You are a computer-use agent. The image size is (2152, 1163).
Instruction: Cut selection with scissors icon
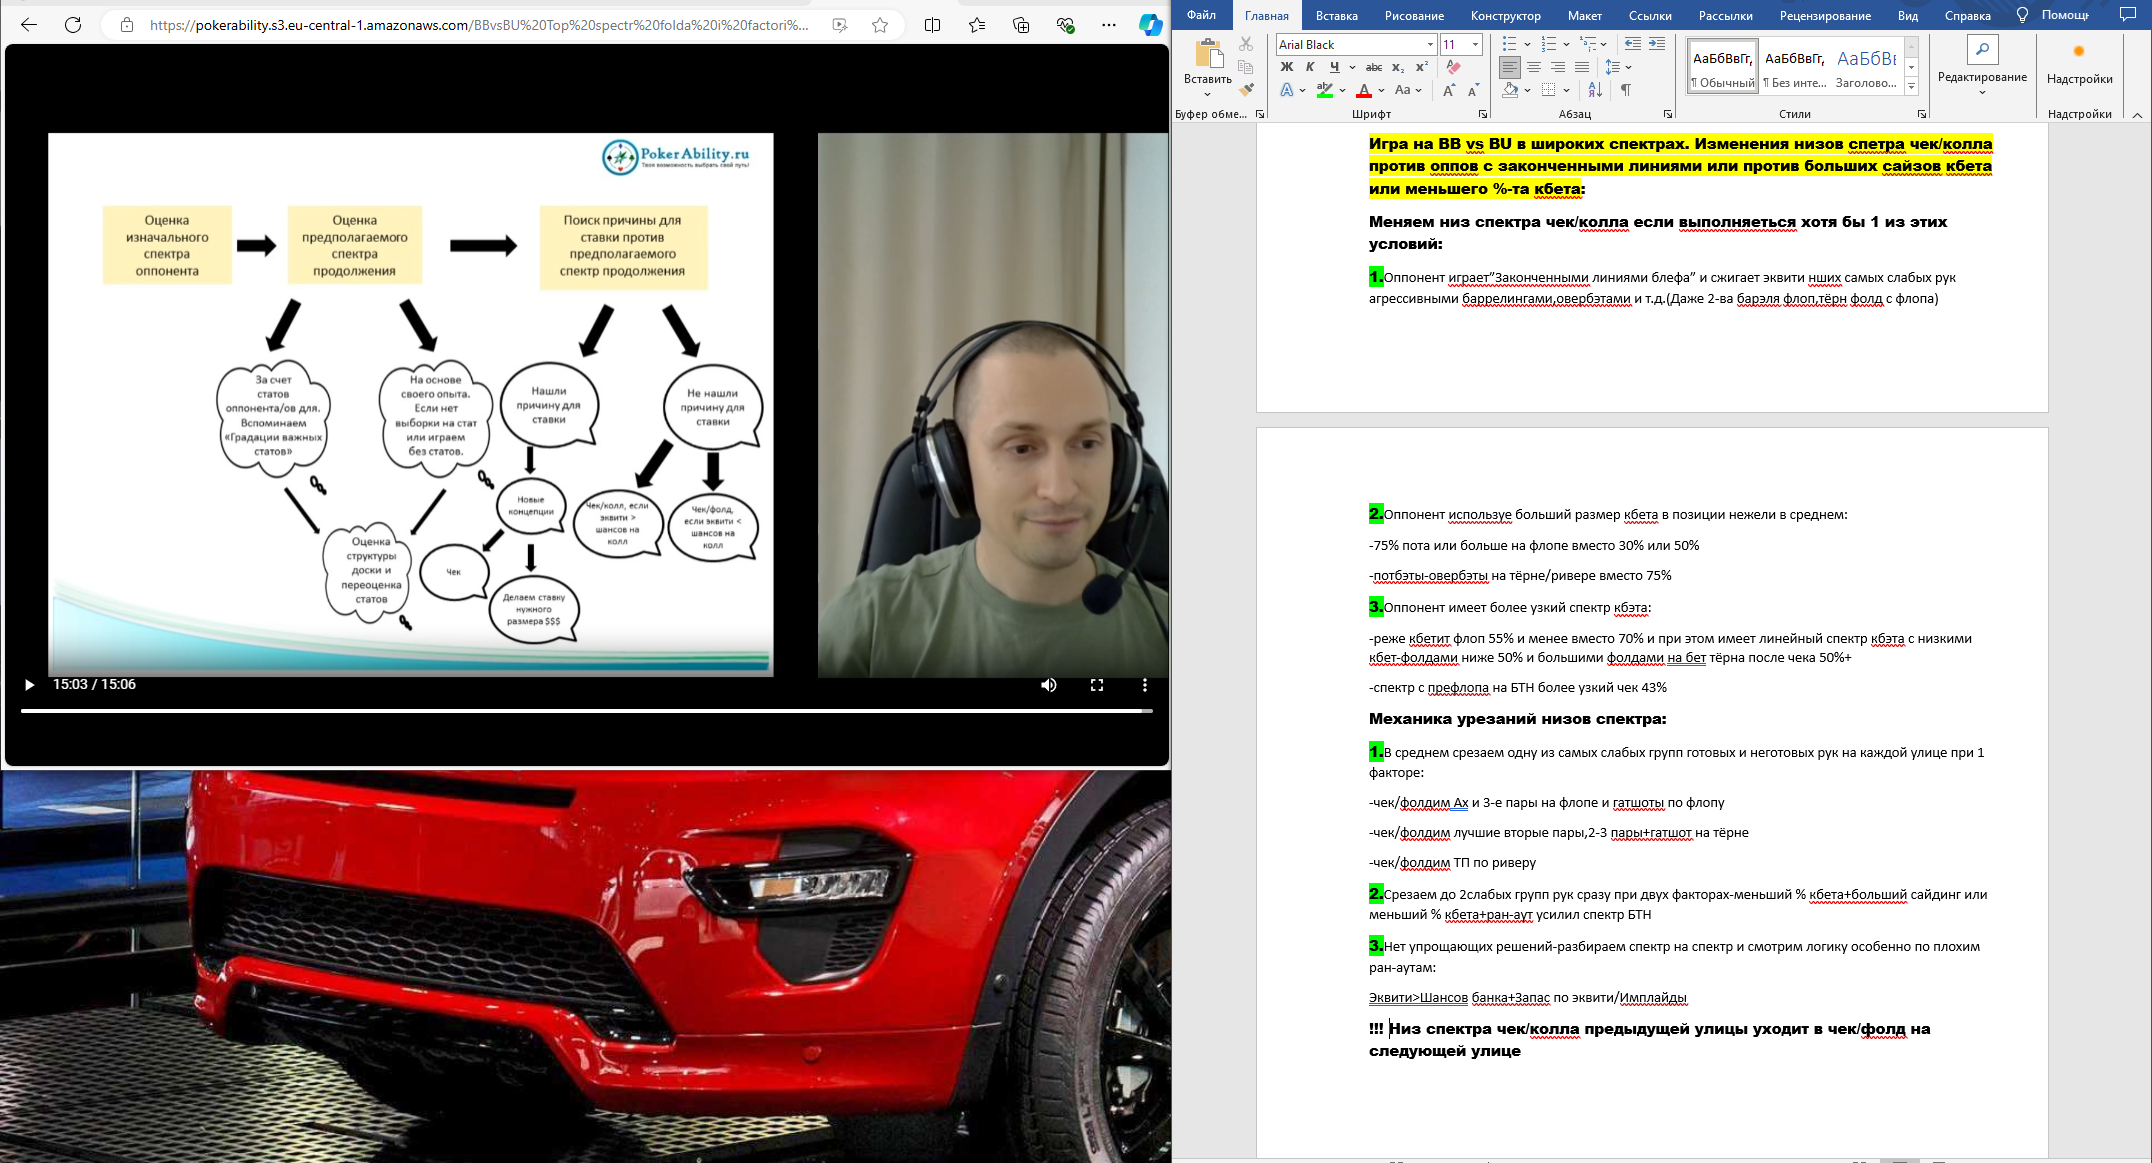(x=1246, y=44)
